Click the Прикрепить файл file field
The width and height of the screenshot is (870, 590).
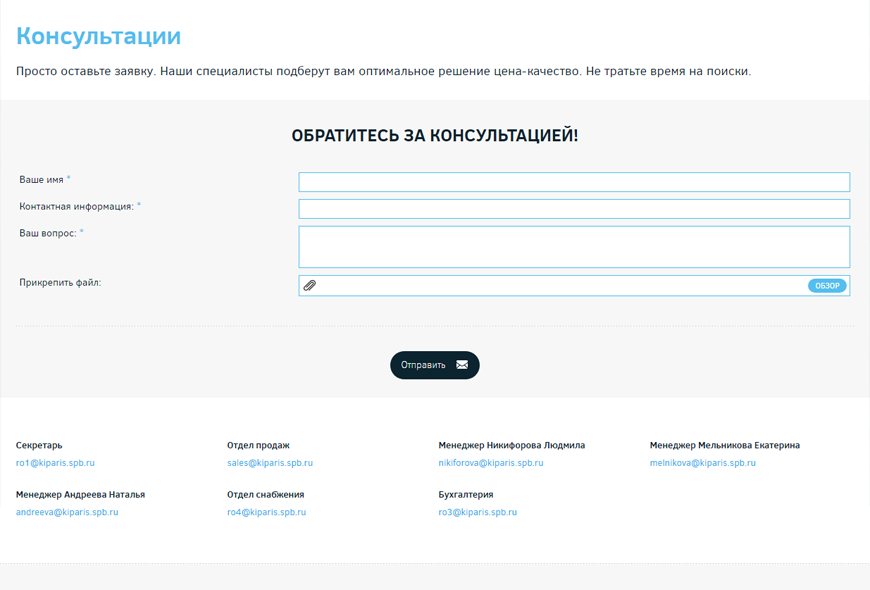[574, 286]
